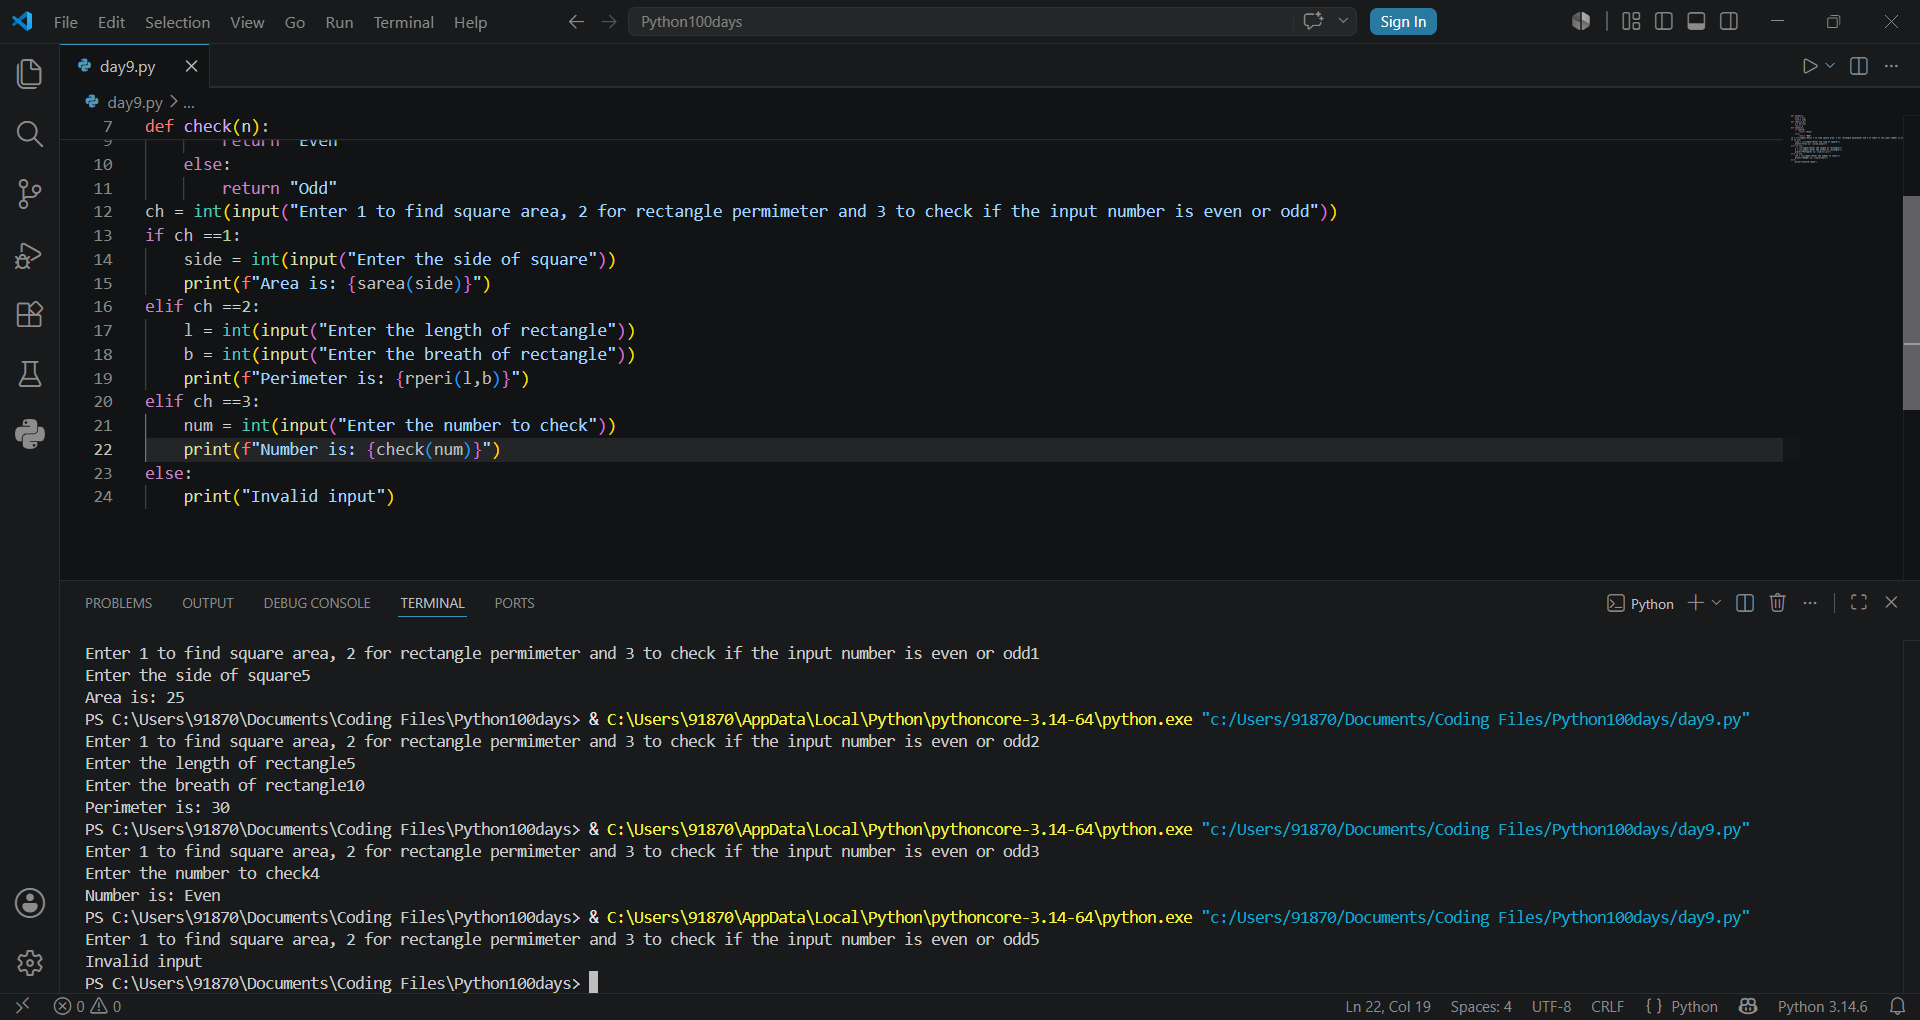This screenshot has width=1920, height=1020.
Task: Toggle the primary side bar visibility
Action: click(1664, 21)
